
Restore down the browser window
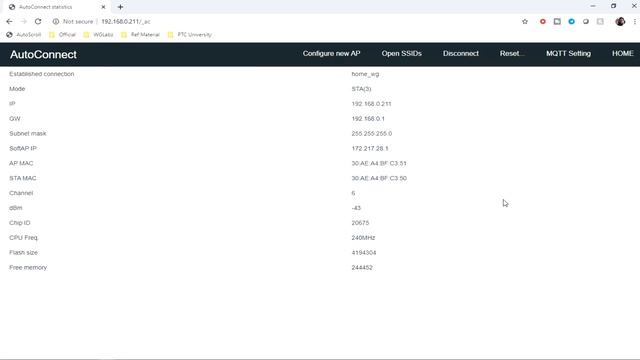click(x=613, y=6)
